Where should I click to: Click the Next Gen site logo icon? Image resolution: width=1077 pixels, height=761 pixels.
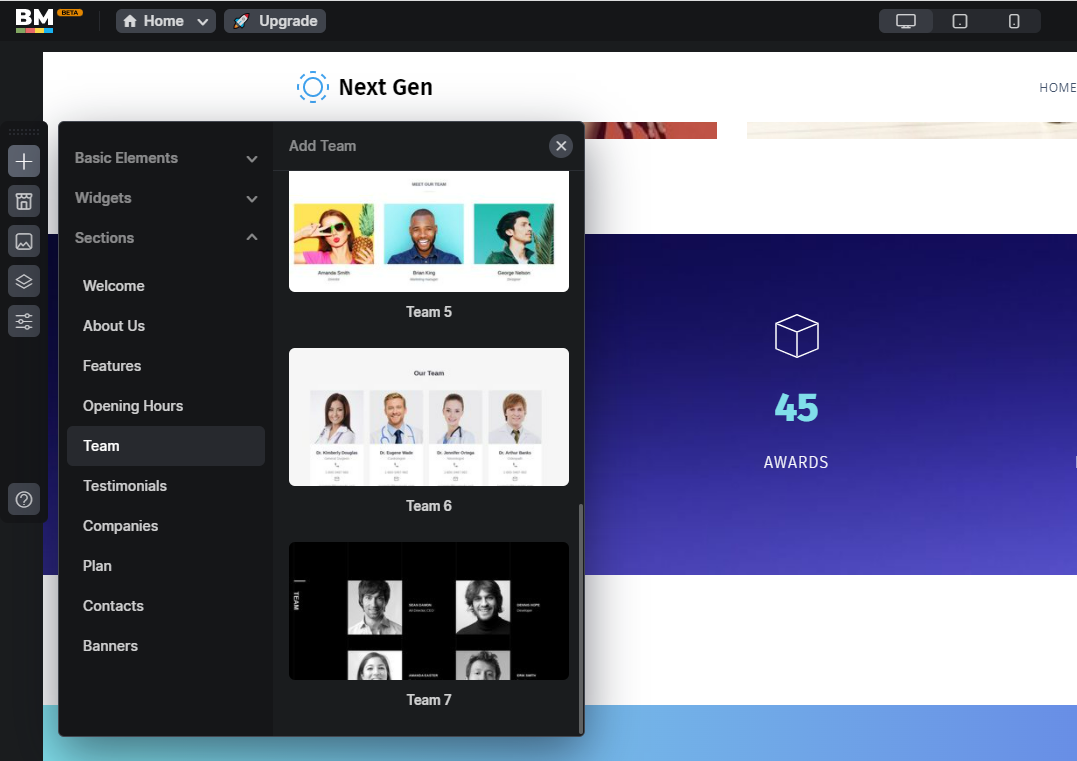pos(313,87)
